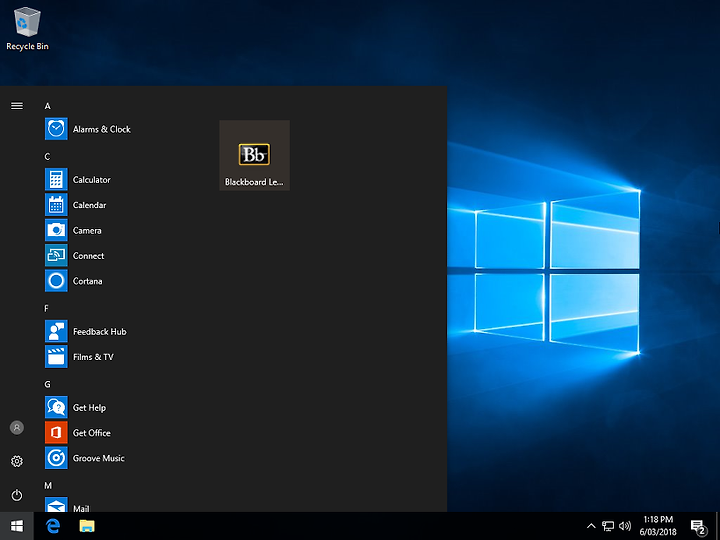This screenshot has height=540, width=720.
Task: Open Action Center notifications icon
Action: click(699, 527)
